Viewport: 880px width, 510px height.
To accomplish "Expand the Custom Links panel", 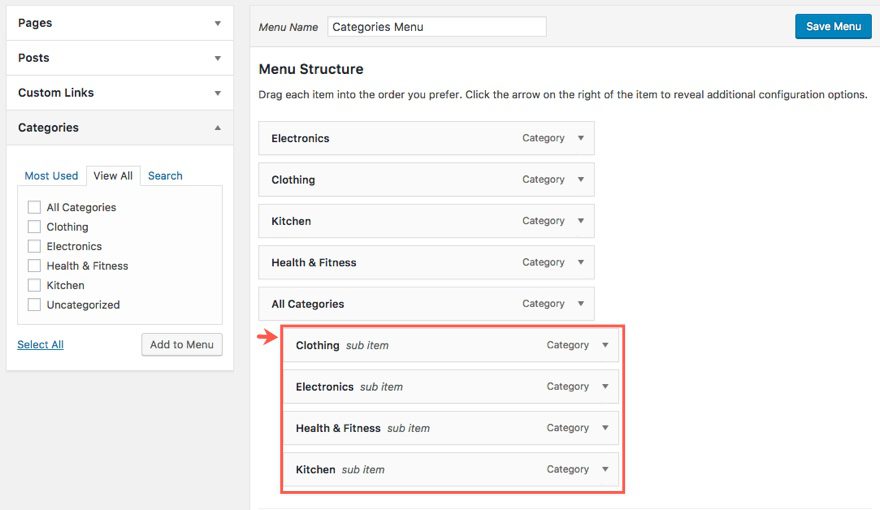I will [217, 93].
